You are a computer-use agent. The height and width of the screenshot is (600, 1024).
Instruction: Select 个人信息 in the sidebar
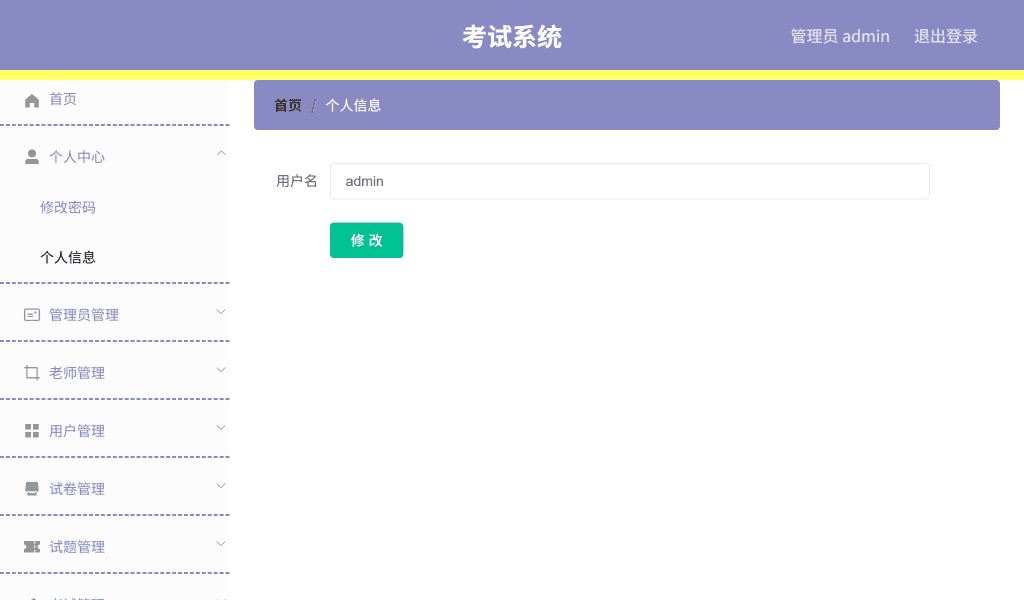(x=67, y=257)
